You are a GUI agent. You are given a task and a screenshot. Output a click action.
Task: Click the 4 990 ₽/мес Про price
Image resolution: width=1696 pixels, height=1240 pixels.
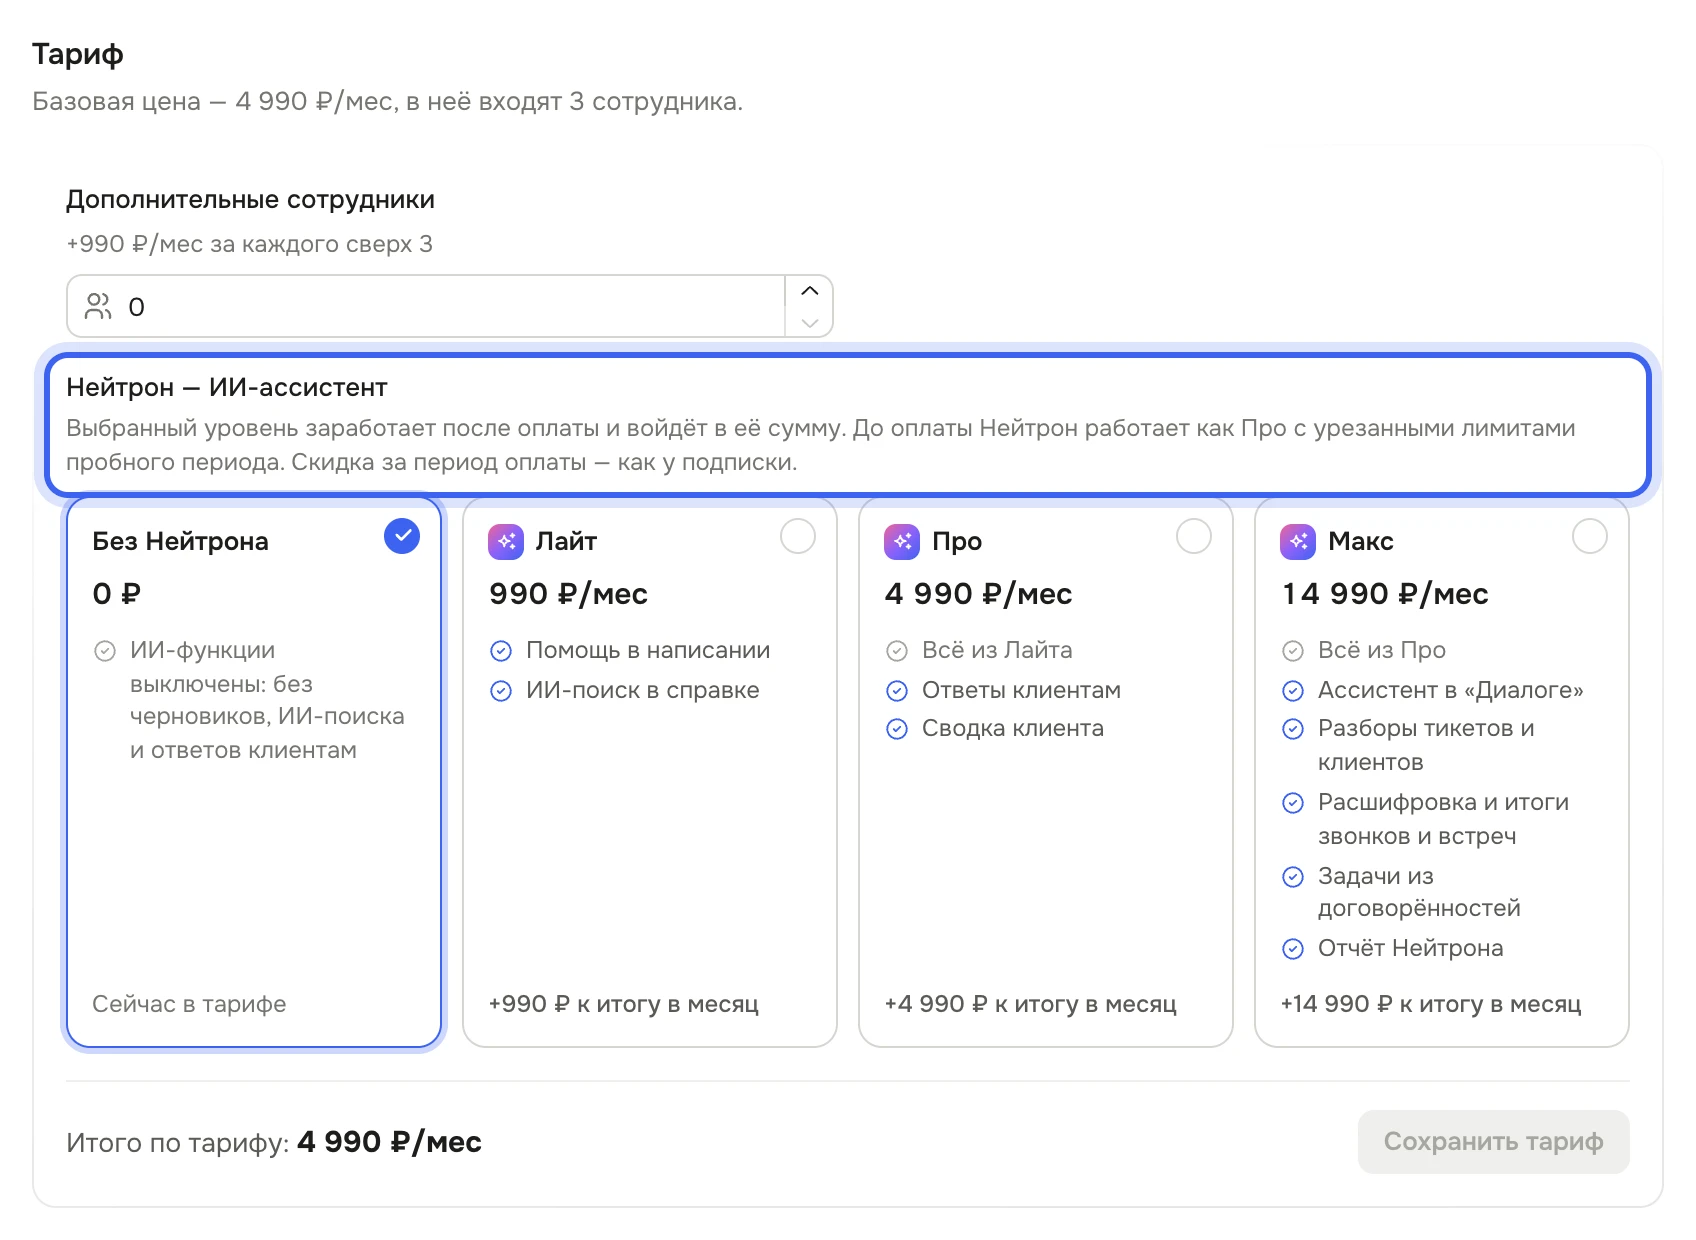click(x=978, y=594)
